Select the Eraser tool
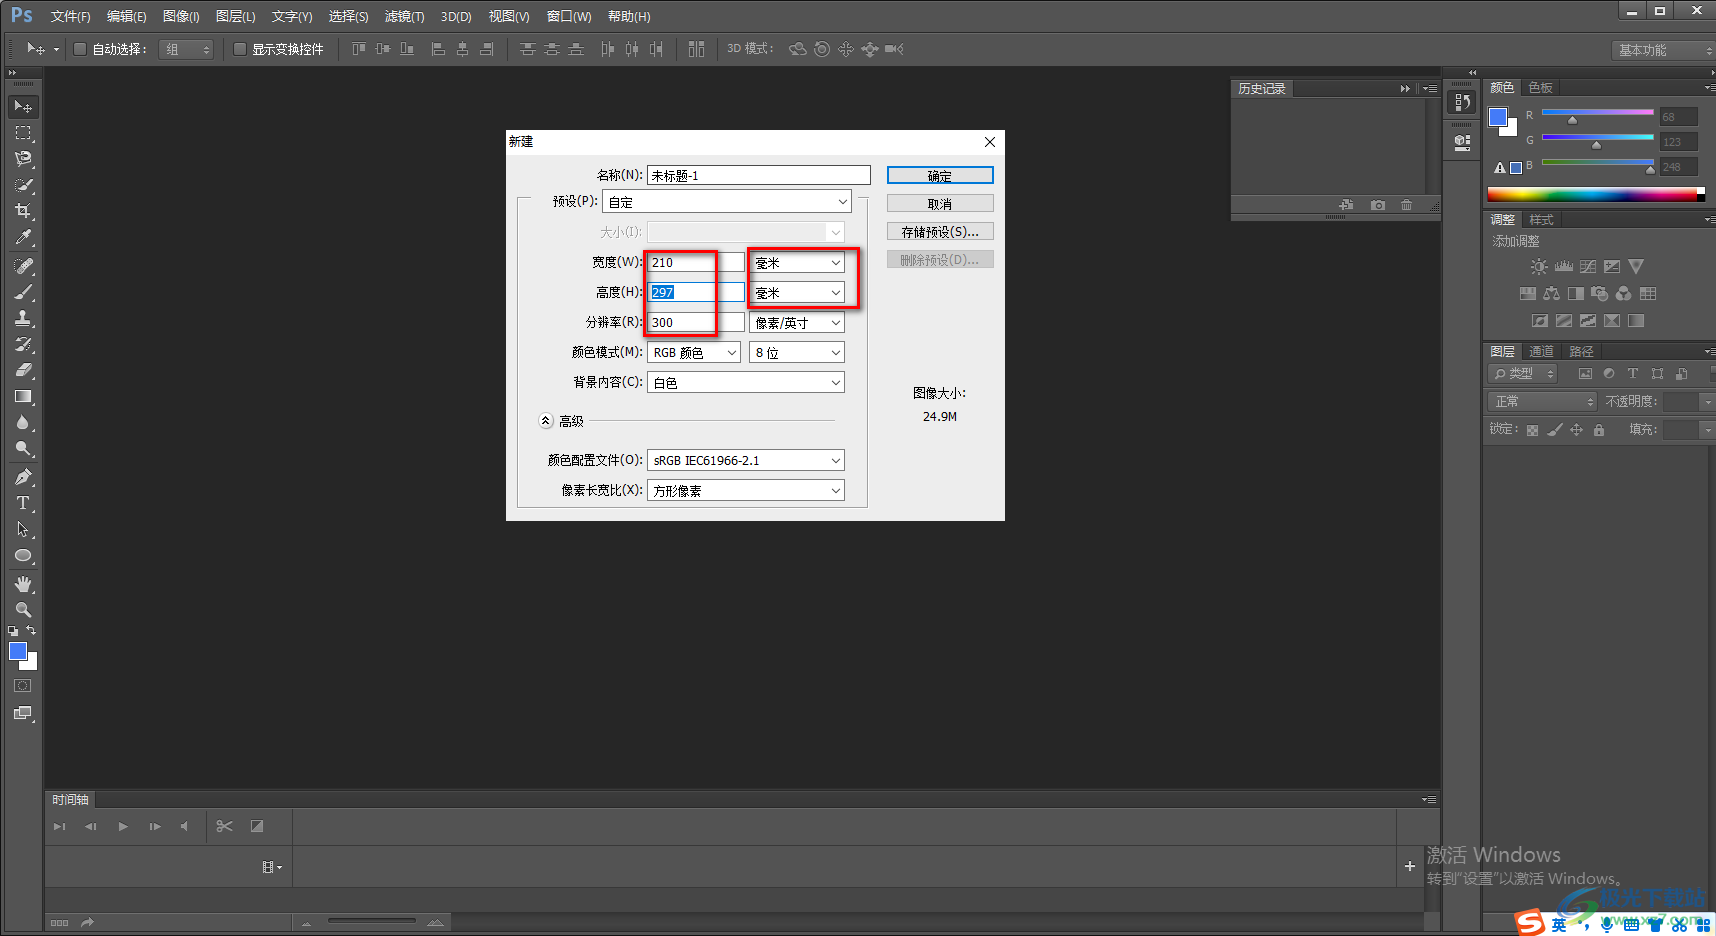1716x936 pixels. click(x=23, y=370)
